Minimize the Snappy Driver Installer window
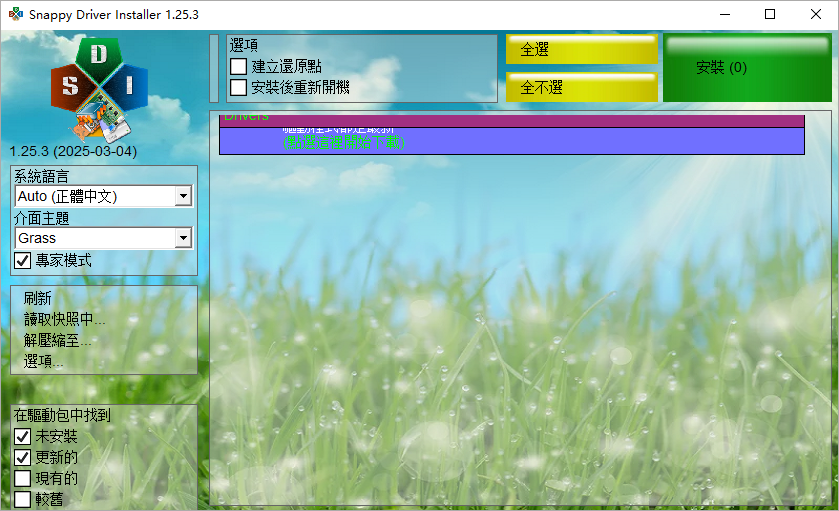 click(724, 14)
